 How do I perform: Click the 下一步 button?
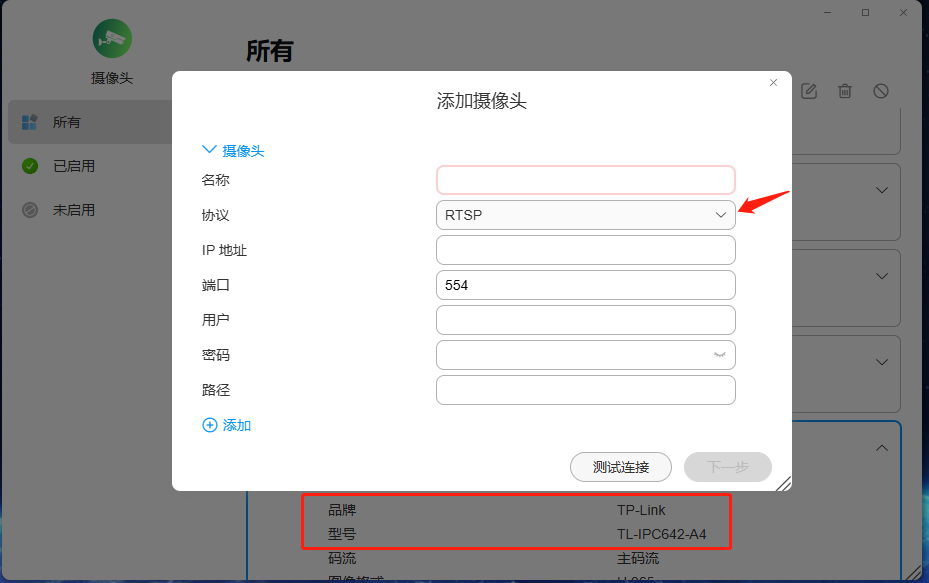click(728, 467)
